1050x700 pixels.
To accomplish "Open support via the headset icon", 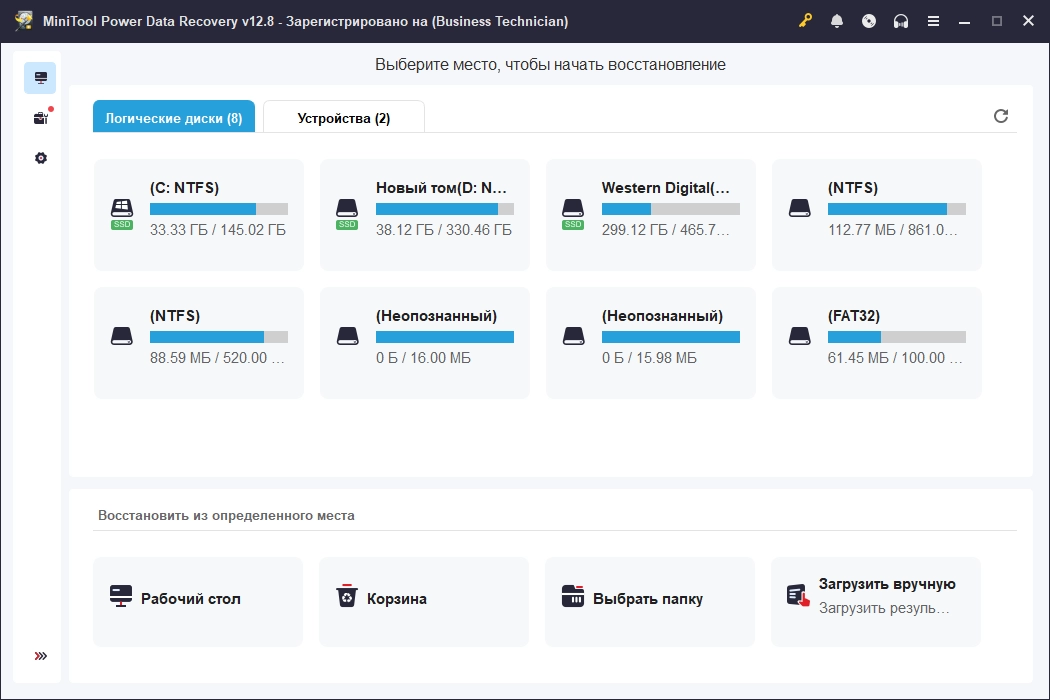I will pos(901,21).
